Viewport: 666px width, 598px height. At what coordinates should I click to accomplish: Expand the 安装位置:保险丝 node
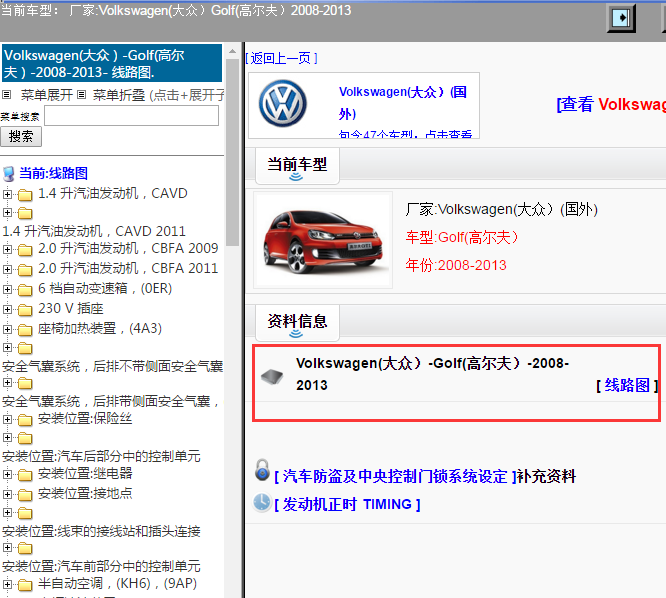point(7,419)
